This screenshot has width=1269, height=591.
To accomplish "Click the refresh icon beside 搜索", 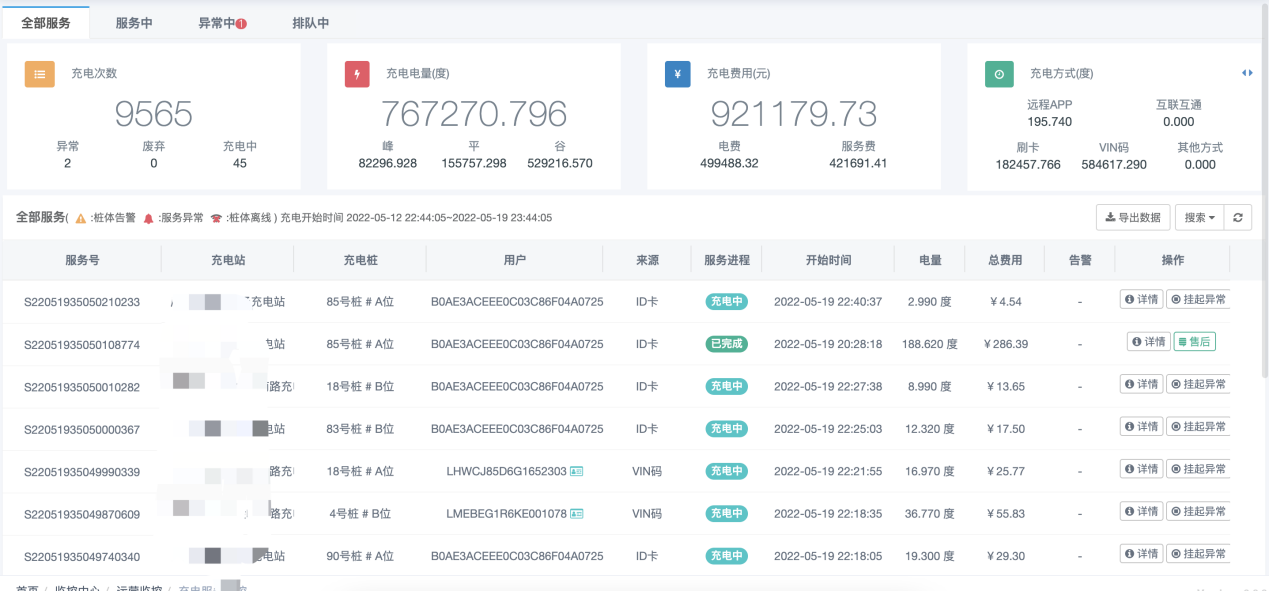I will click(1238, 218).
